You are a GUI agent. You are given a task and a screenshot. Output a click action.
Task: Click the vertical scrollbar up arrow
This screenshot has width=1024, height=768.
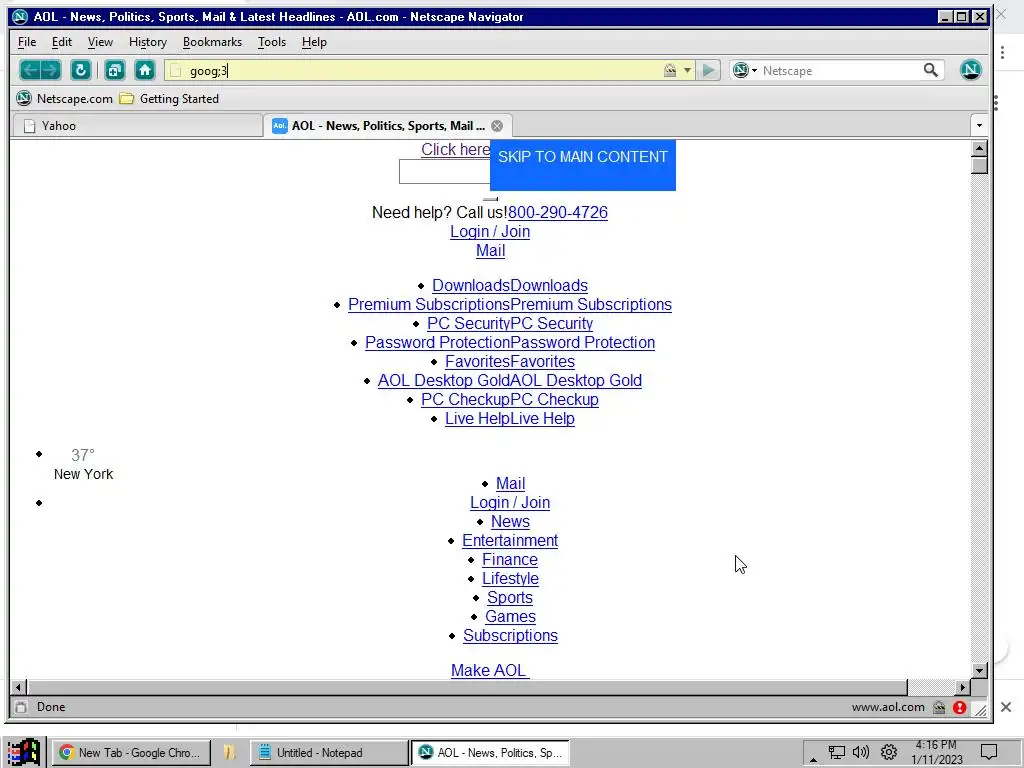[979, 148]
